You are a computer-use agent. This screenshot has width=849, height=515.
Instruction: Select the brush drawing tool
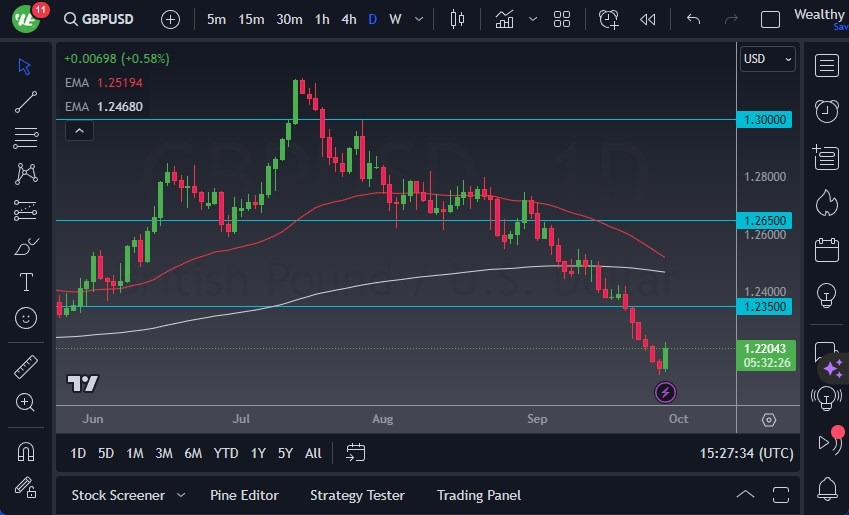(26, 246)
